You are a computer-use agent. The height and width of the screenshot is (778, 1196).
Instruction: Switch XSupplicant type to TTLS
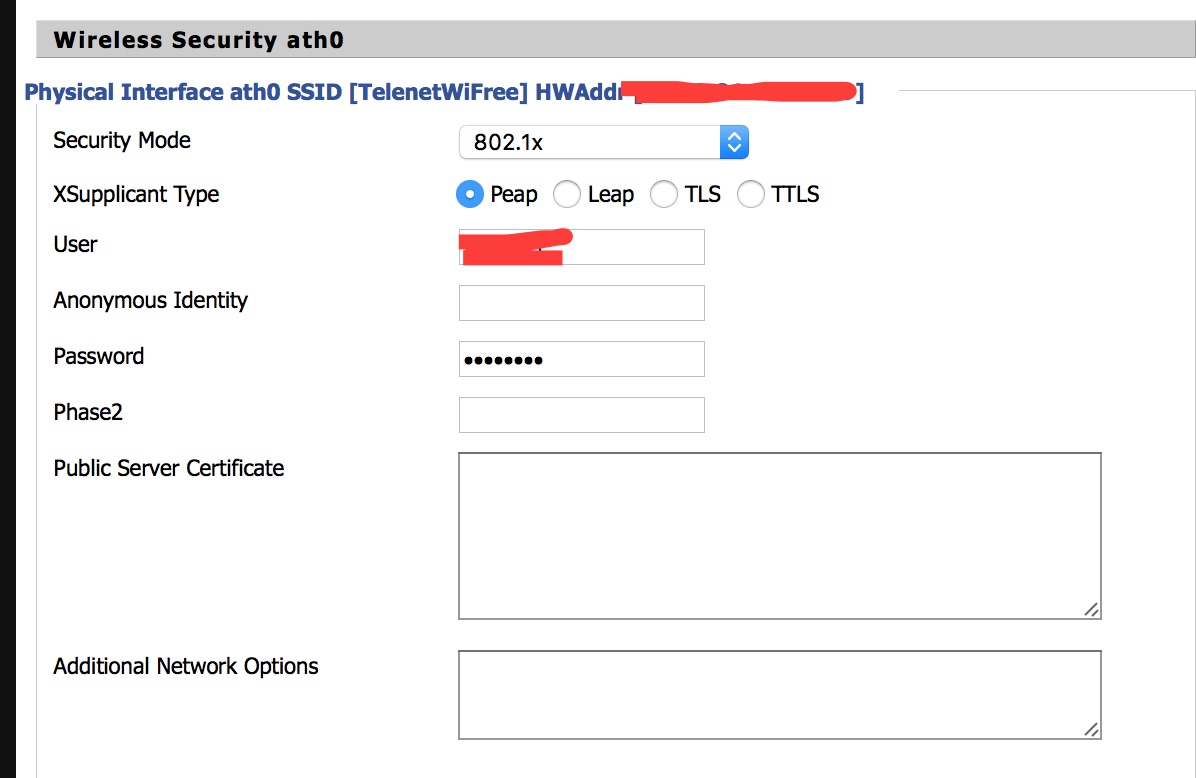[751, 194]
